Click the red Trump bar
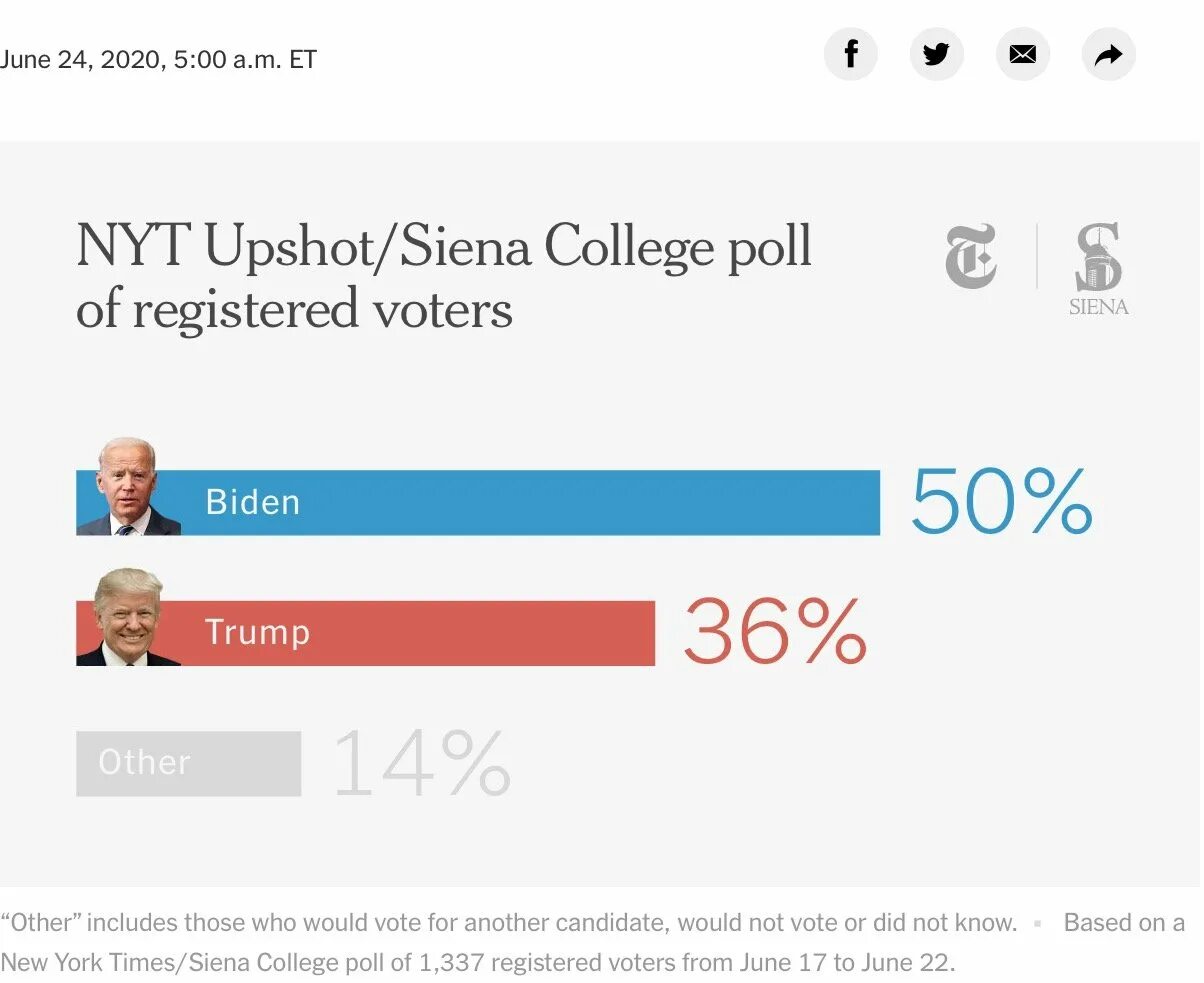 480,633
